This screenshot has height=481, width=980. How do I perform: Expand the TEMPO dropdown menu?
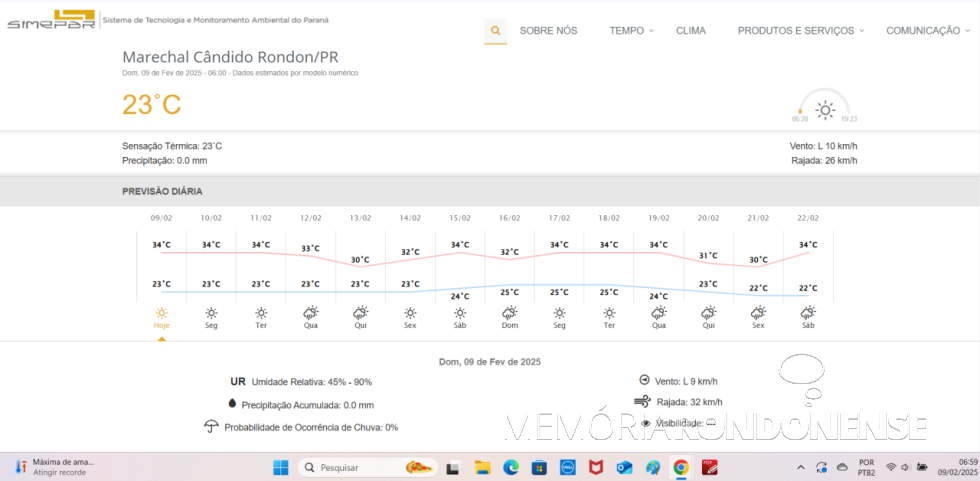pyautogui.click(x=631, y=31)
